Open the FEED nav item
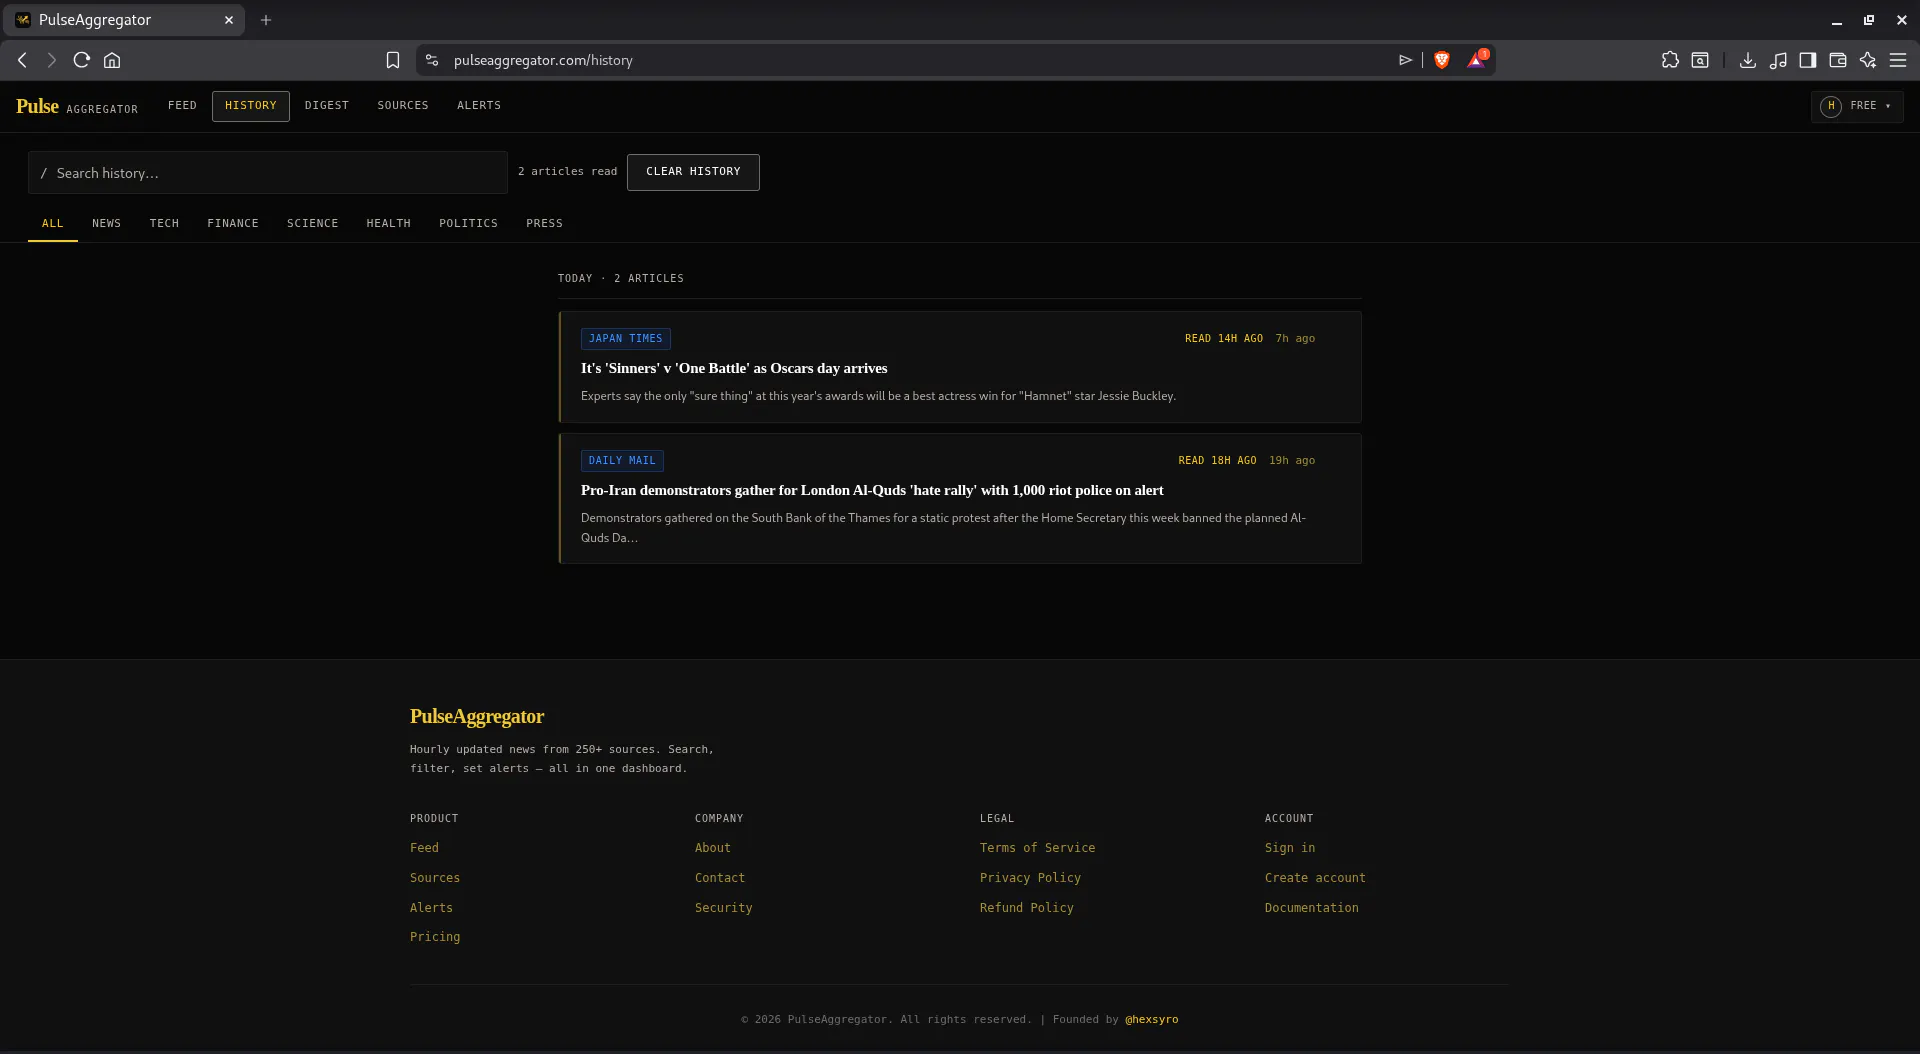Viewport: 1920px width, 1054px height. (x=182, y=105)
